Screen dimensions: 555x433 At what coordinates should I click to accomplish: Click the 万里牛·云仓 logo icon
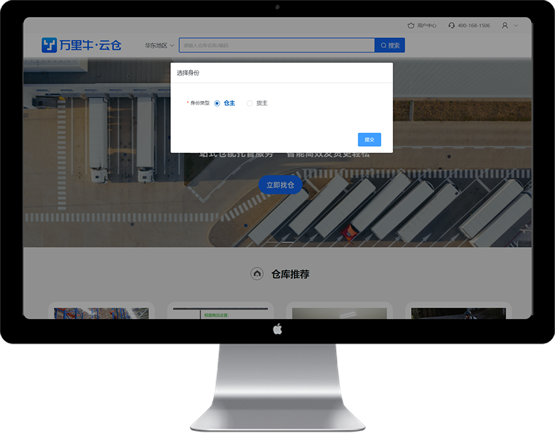click(x=49, y=45)
